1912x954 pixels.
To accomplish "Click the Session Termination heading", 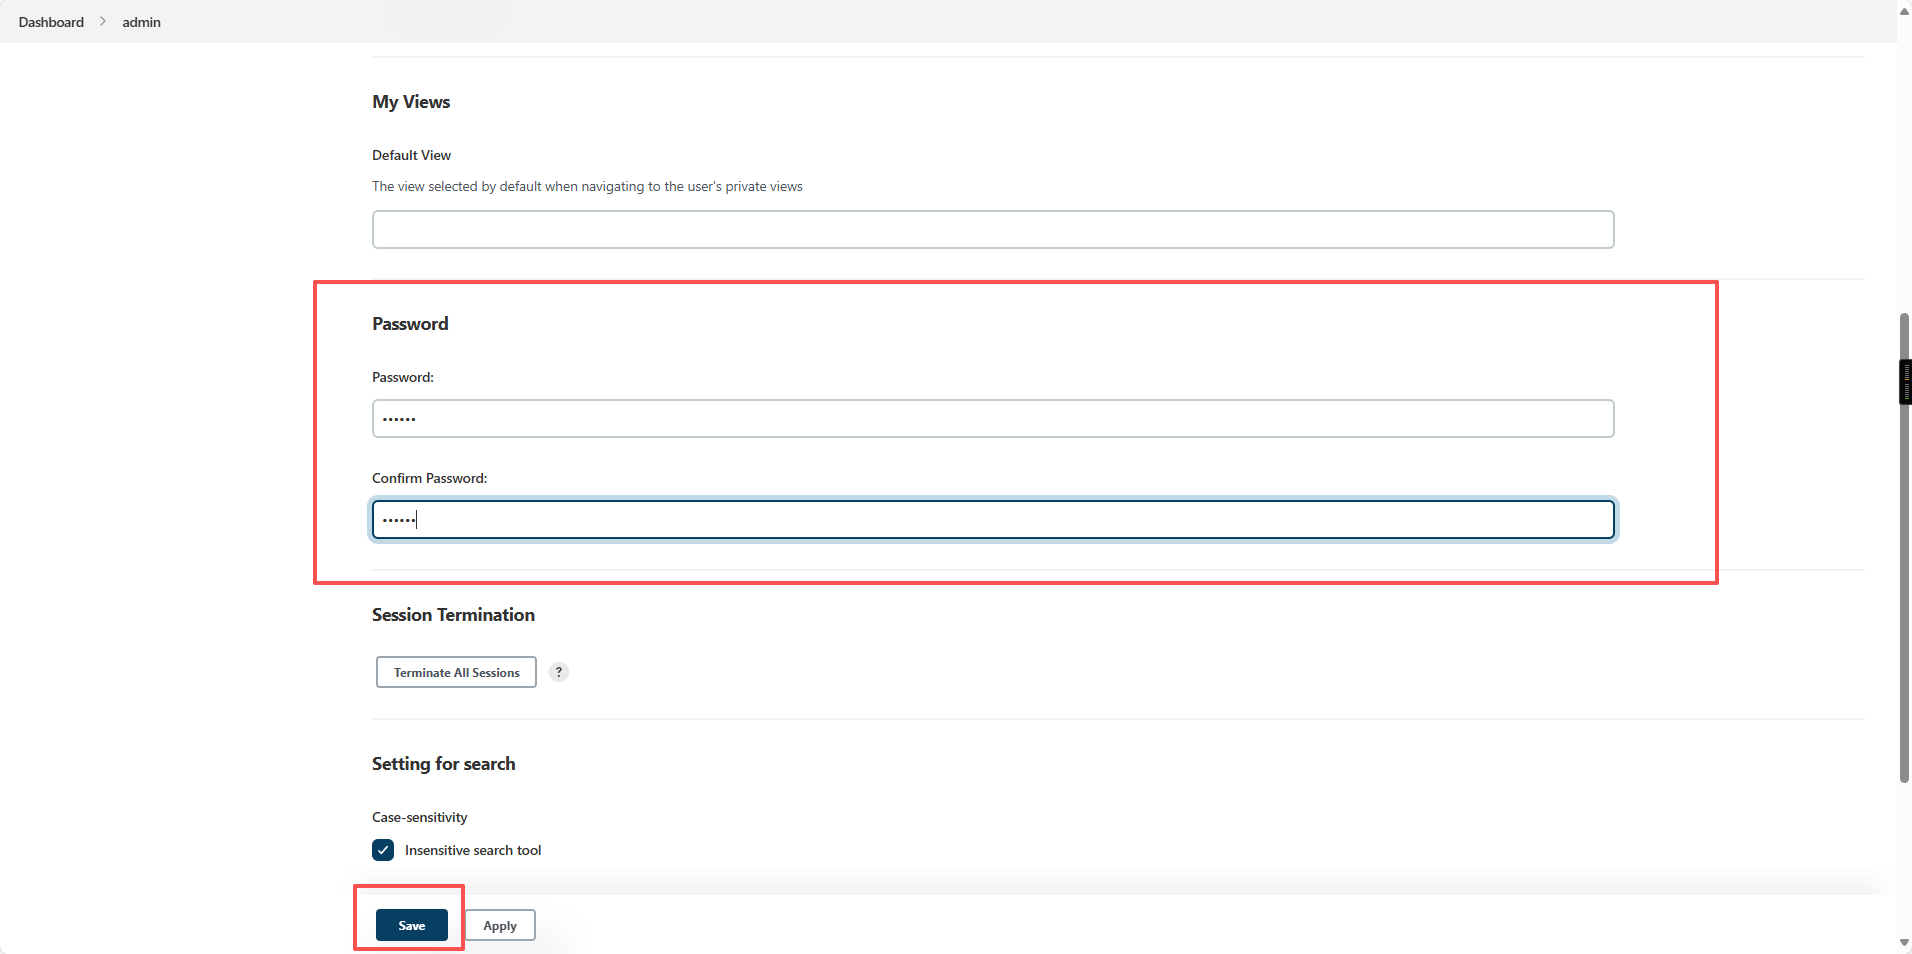I will point(453,615).
